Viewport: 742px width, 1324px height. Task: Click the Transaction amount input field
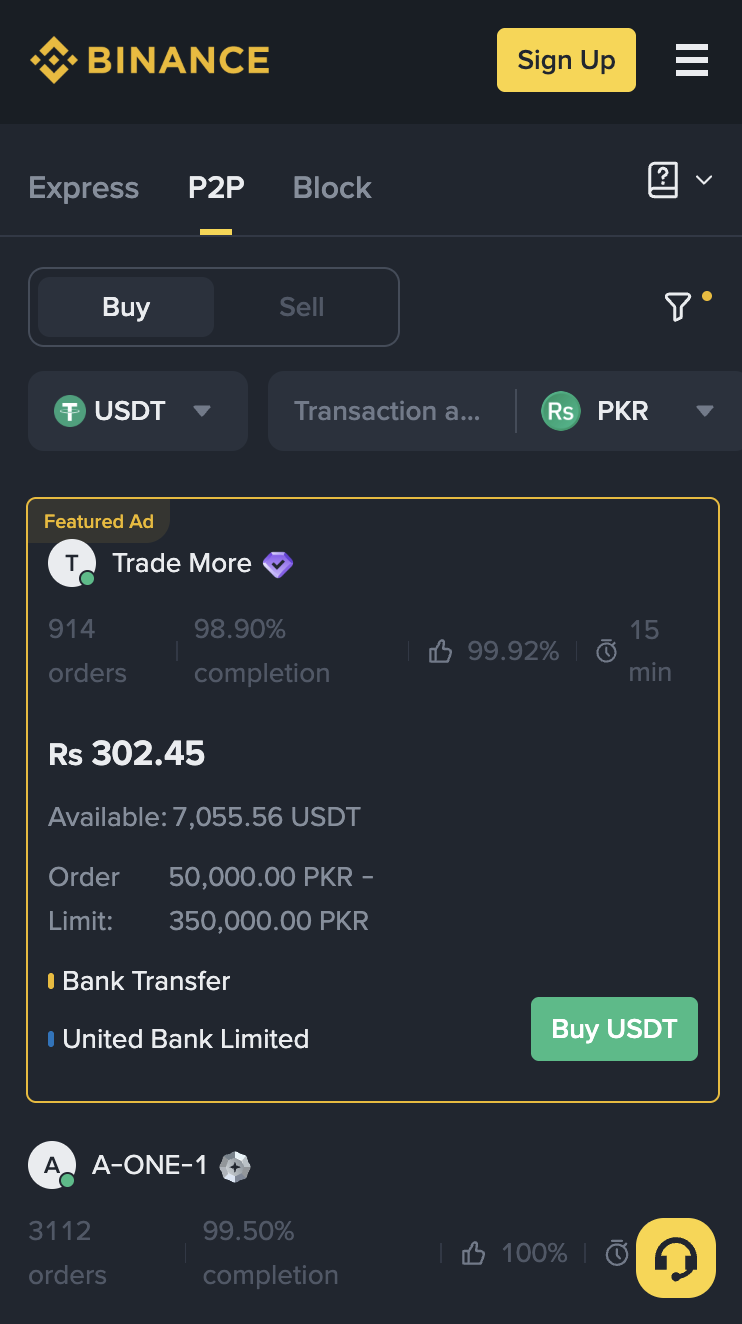[390, 411]
